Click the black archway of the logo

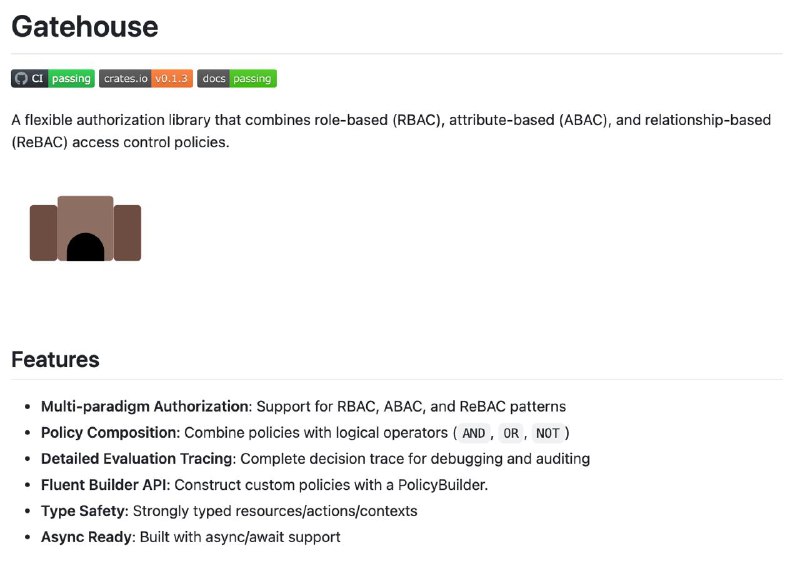(x=85, y=248)
